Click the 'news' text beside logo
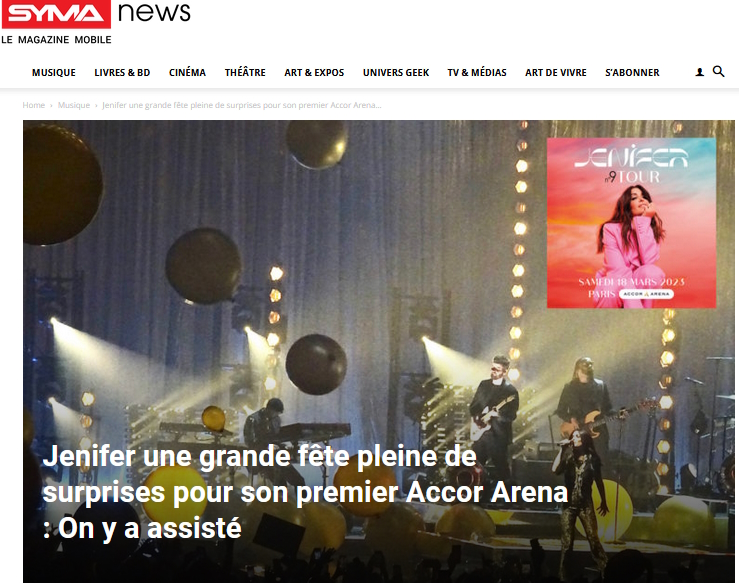The image size is (739, 584). point(154,12)
